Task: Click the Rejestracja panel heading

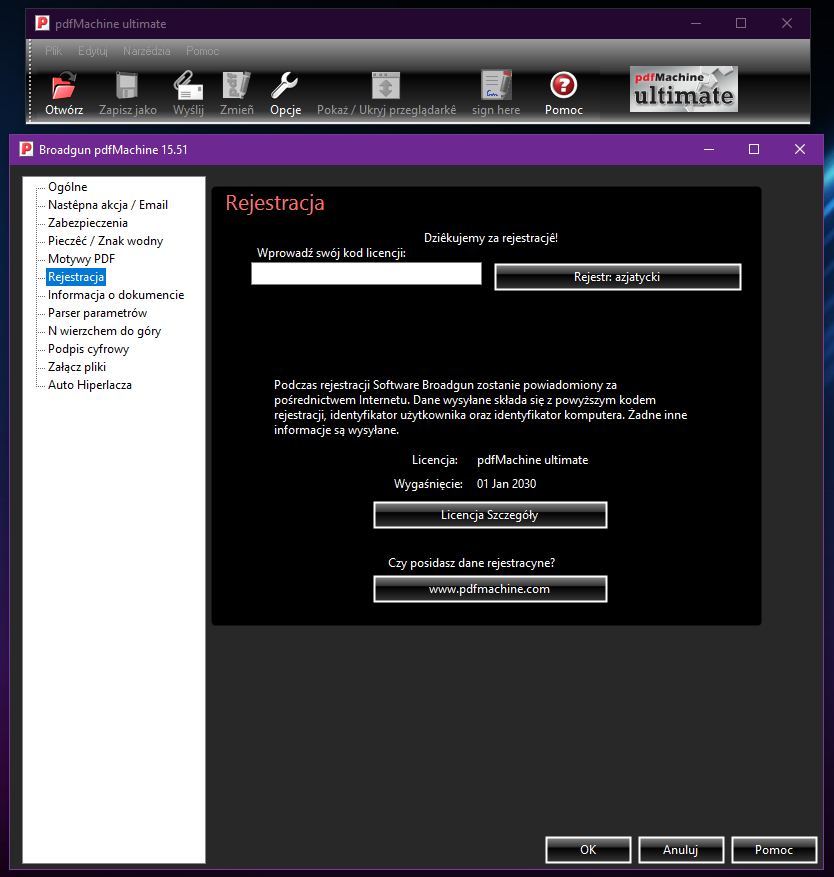Action: coord(275,202)
